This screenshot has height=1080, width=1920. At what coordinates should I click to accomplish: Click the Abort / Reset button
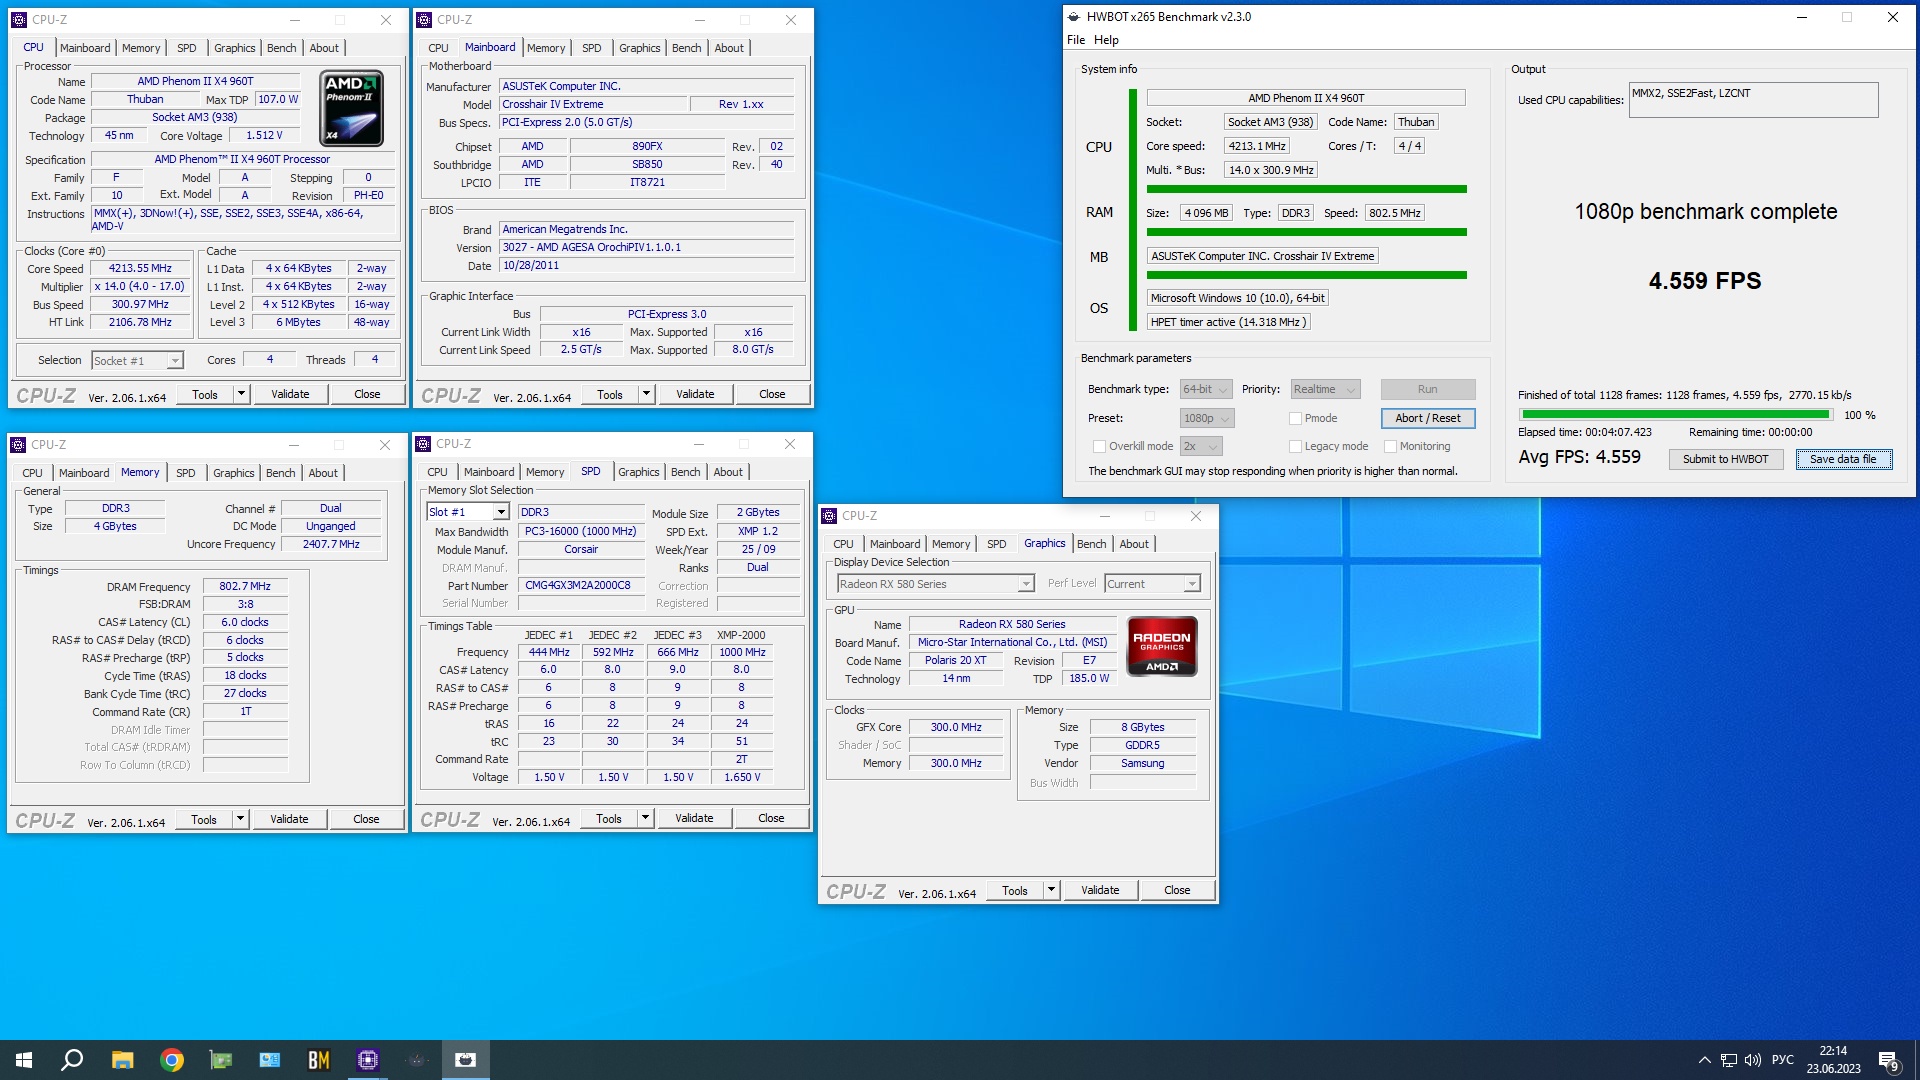pyautogui.click(x=1427, y=418)
